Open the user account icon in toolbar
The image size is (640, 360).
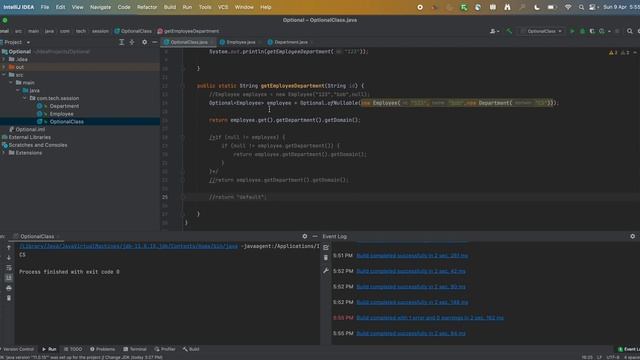(x=494, y=31)
